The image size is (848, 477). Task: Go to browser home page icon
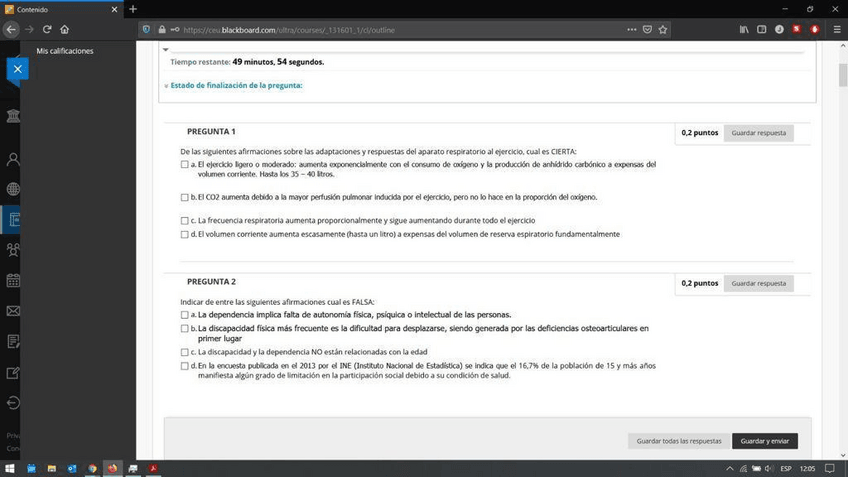(64, 30)
